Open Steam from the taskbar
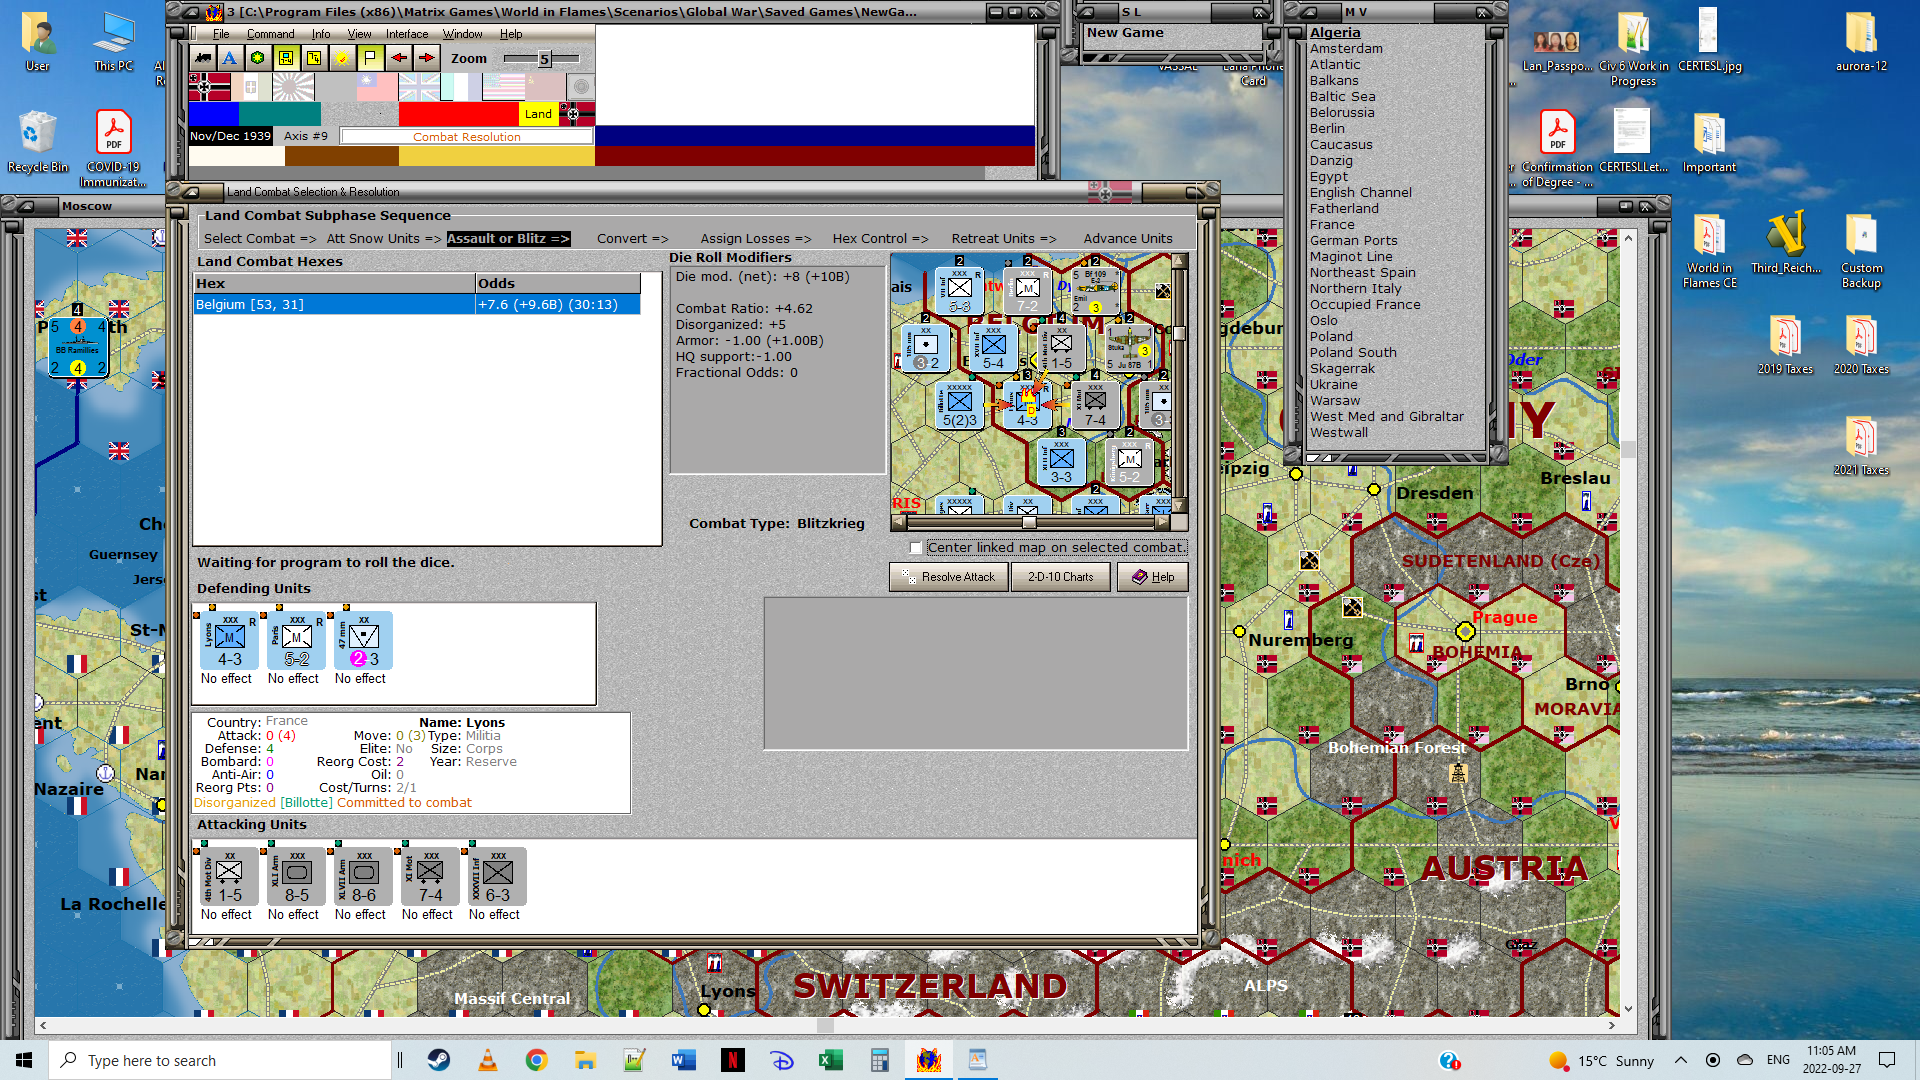This screenshot has height=1080, width=1920. click(x=438, y=1060)
